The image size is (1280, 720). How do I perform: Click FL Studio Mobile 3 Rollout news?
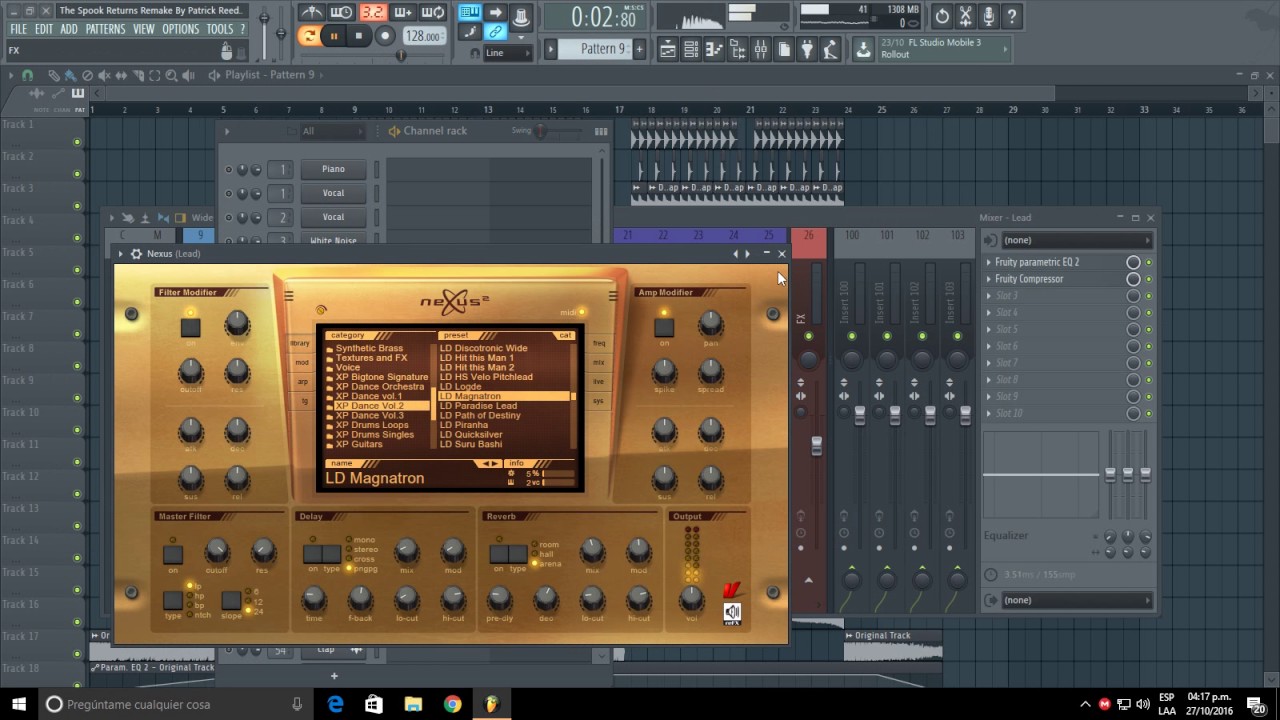[x=945, y=49]
